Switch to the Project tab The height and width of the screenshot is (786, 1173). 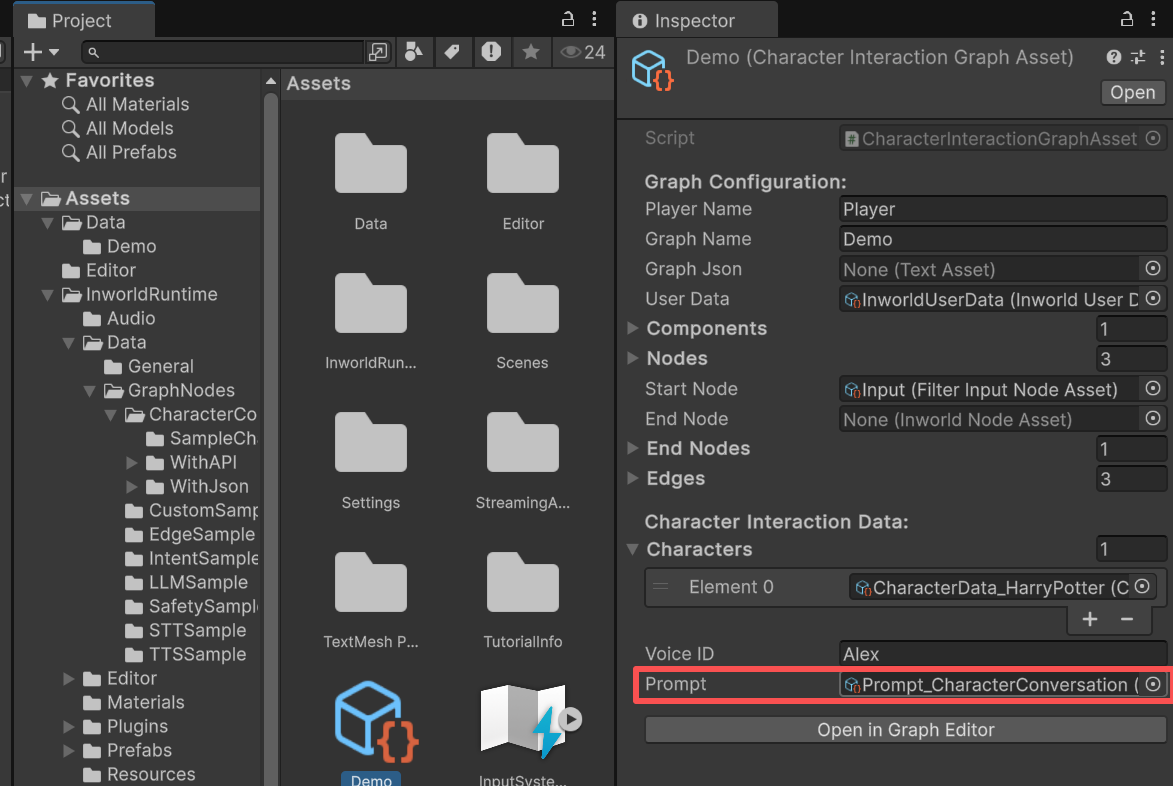pyautogui.click(x=83, y=20)
